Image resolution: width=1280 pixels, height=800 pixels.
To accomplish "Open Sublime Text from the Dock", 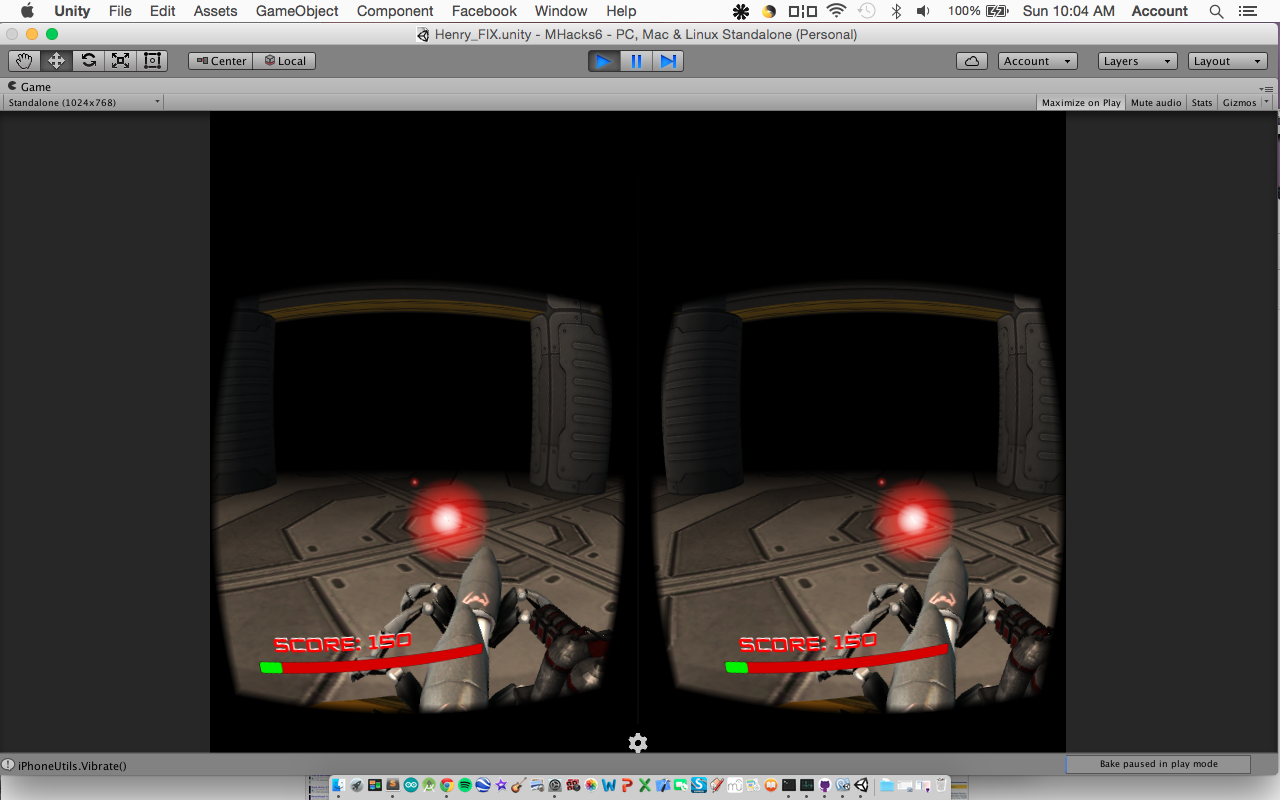I will (393, 785).
